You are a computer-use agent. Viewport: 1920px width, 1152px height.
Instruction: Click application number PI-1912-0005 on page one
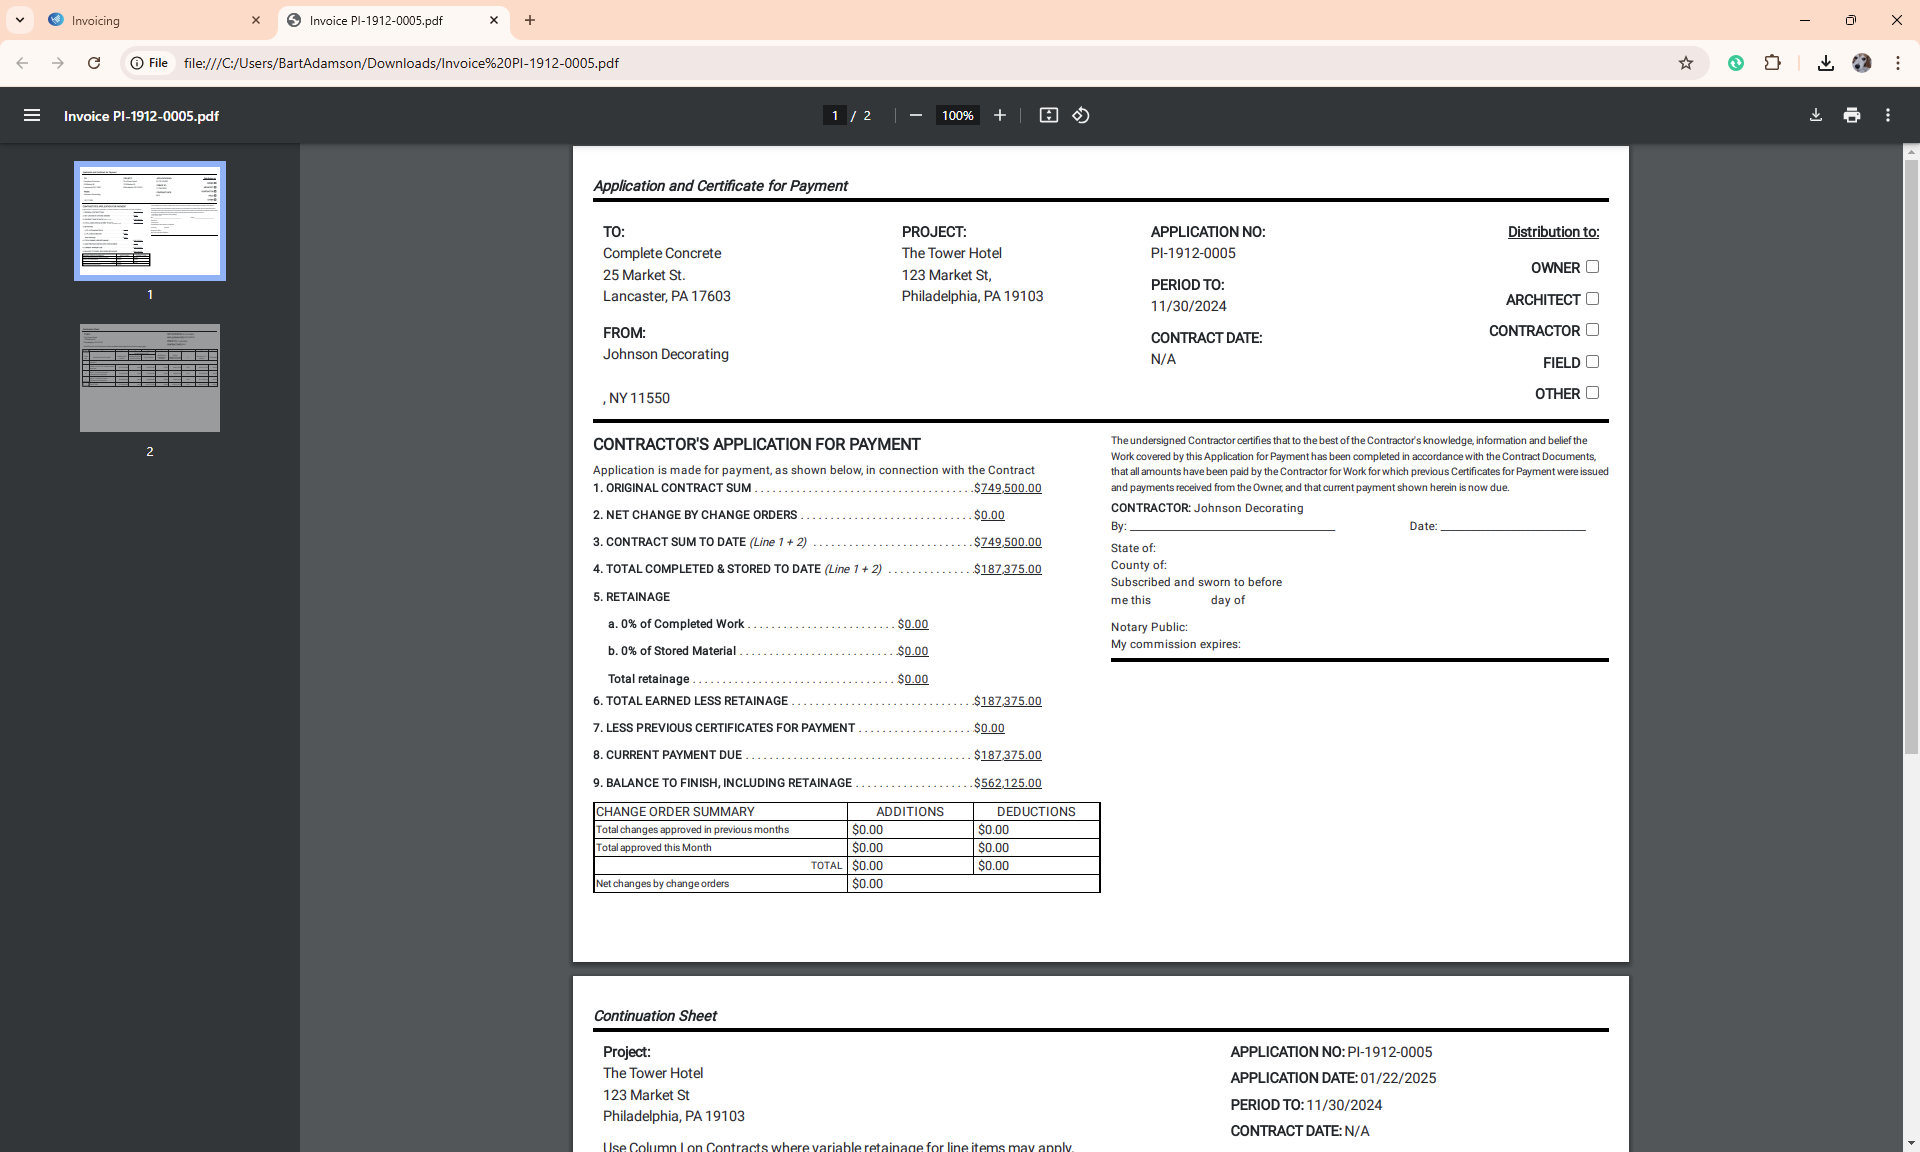[x=1193, y=253]
